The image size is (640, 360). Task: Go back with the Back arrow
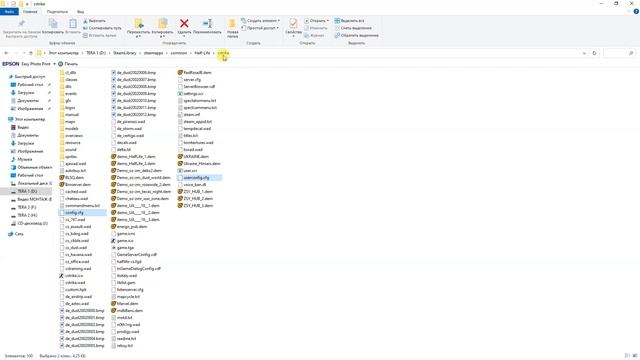[x=7, y=53]
